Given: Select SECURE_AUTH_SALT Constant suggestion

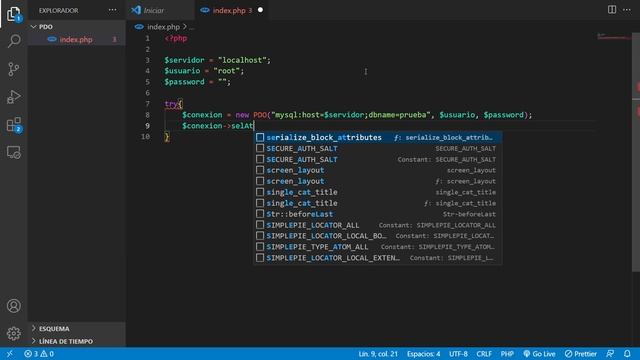Looking at the screenshot, I should tap(378, 160).
